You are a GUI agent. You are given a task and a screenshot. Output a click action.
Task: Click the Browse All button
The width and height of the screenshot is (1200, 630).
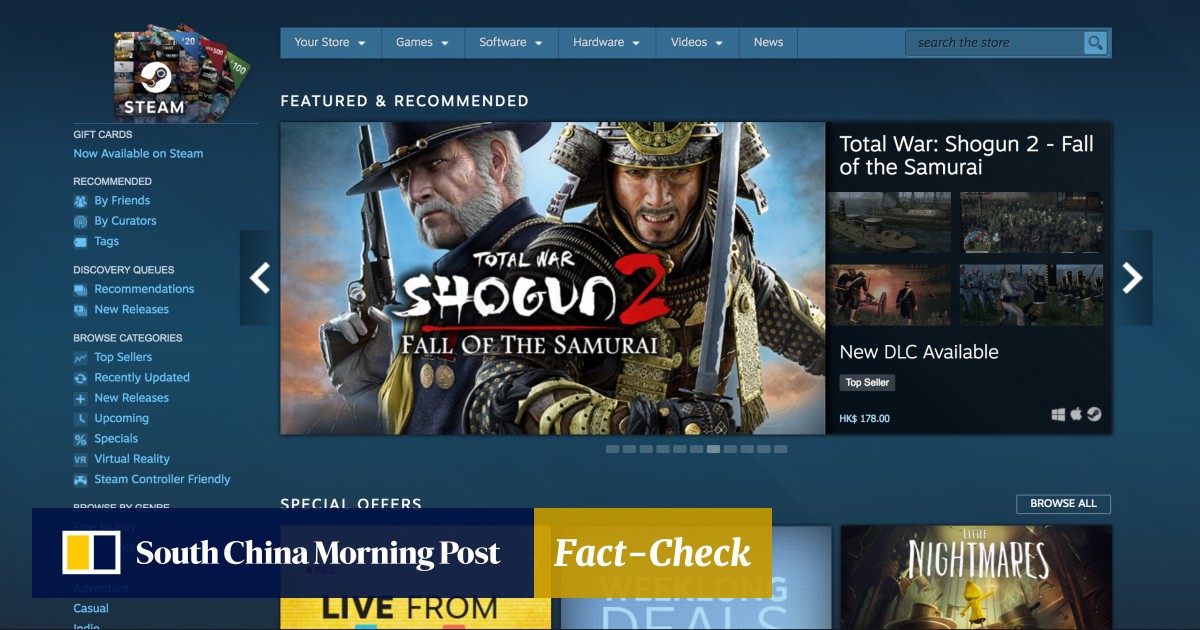1063,504
